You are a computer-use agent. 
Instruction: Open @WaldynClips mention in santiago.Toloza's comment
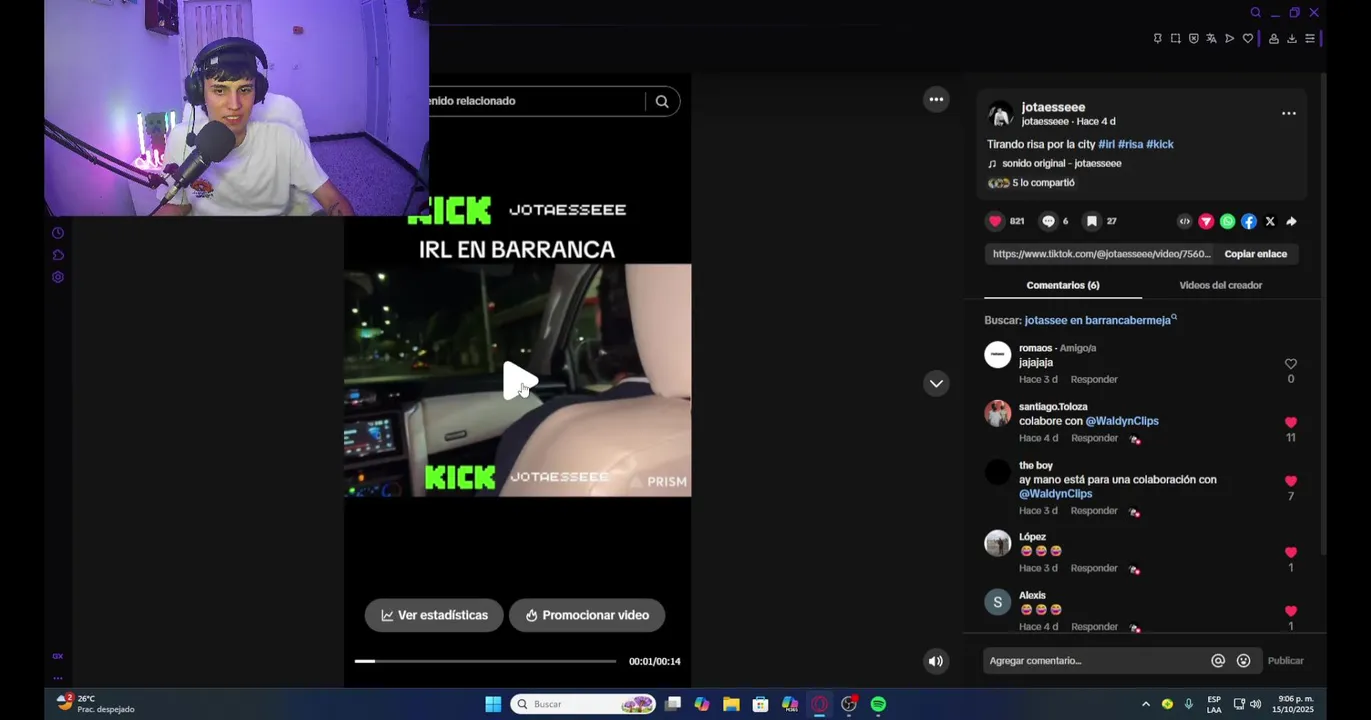click(x=1122, y=421)
